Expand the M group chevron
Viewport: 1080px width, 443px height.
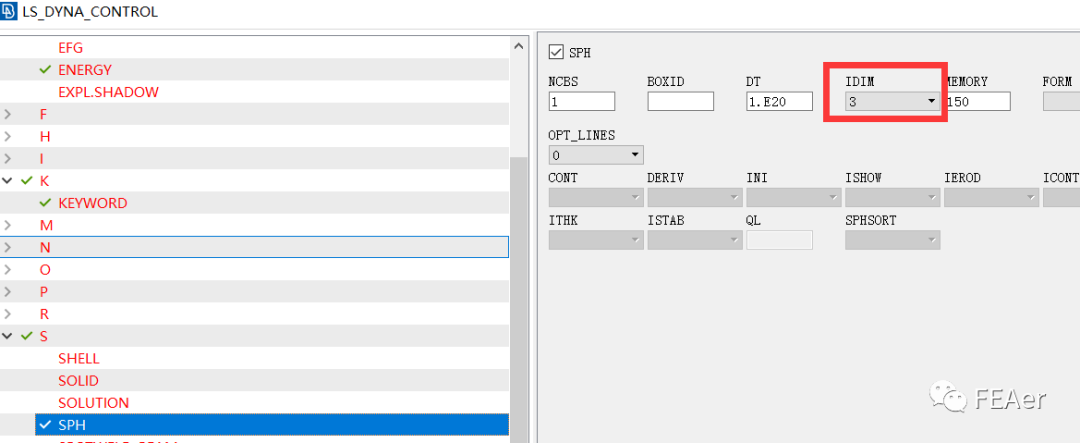coord(8,225)
